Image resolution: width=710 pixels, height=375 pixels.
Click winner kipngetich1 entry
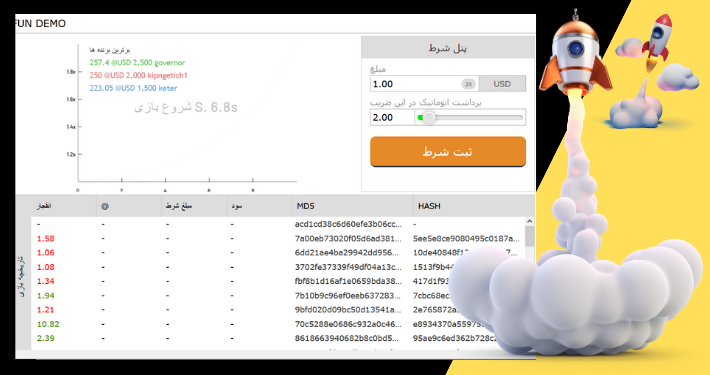(x=139, y=75)
